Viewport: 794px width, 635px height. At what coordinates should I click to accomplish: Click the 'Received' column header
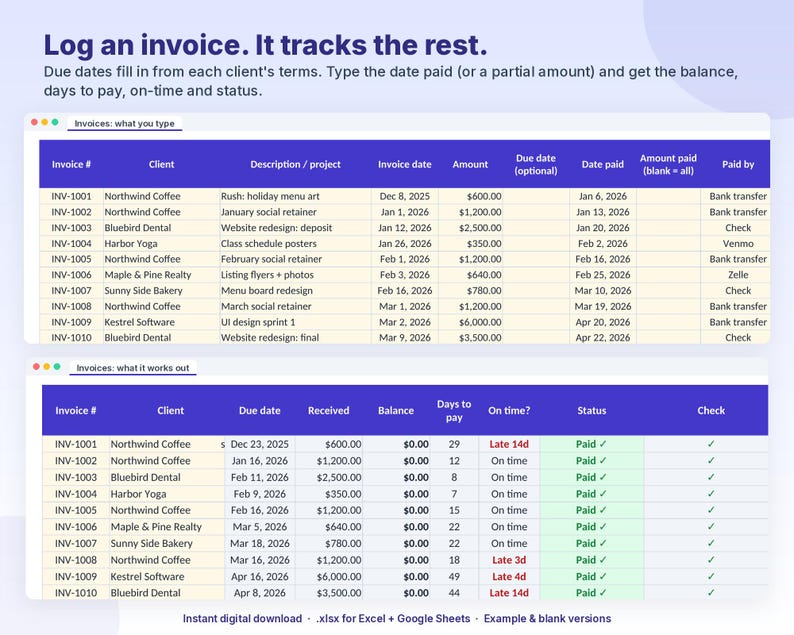[x=329, y=410]
